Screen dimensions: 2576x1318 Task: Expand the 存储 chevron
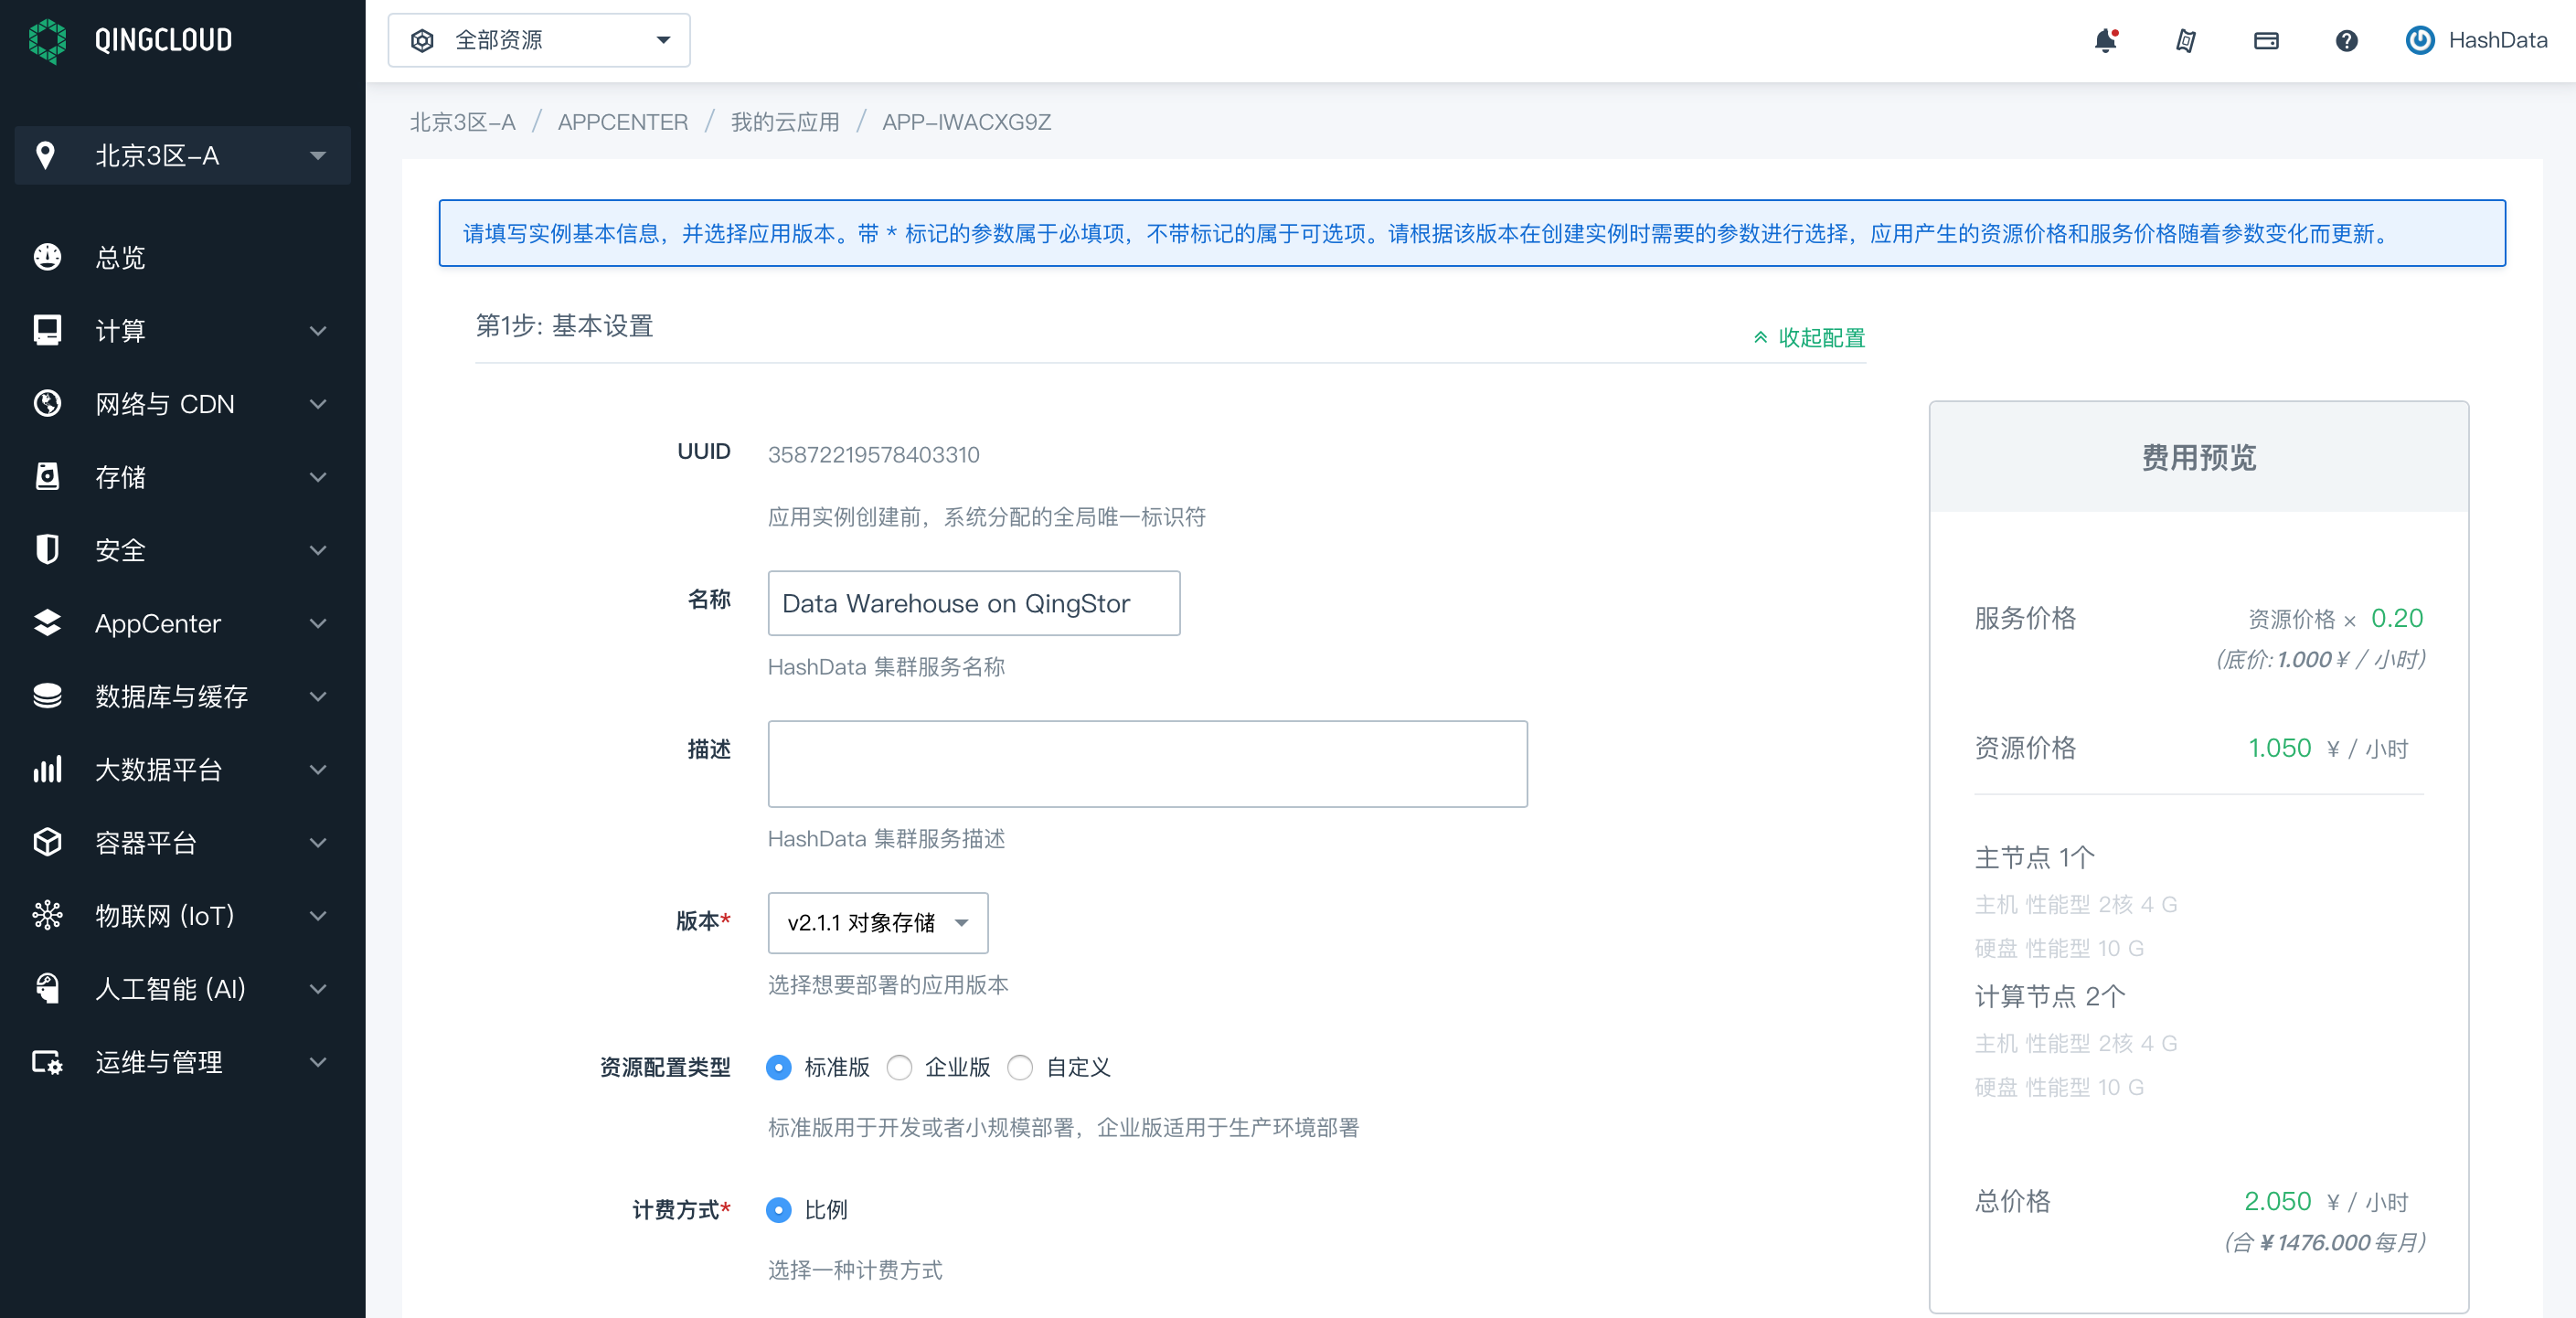click(x=318, y=476)
